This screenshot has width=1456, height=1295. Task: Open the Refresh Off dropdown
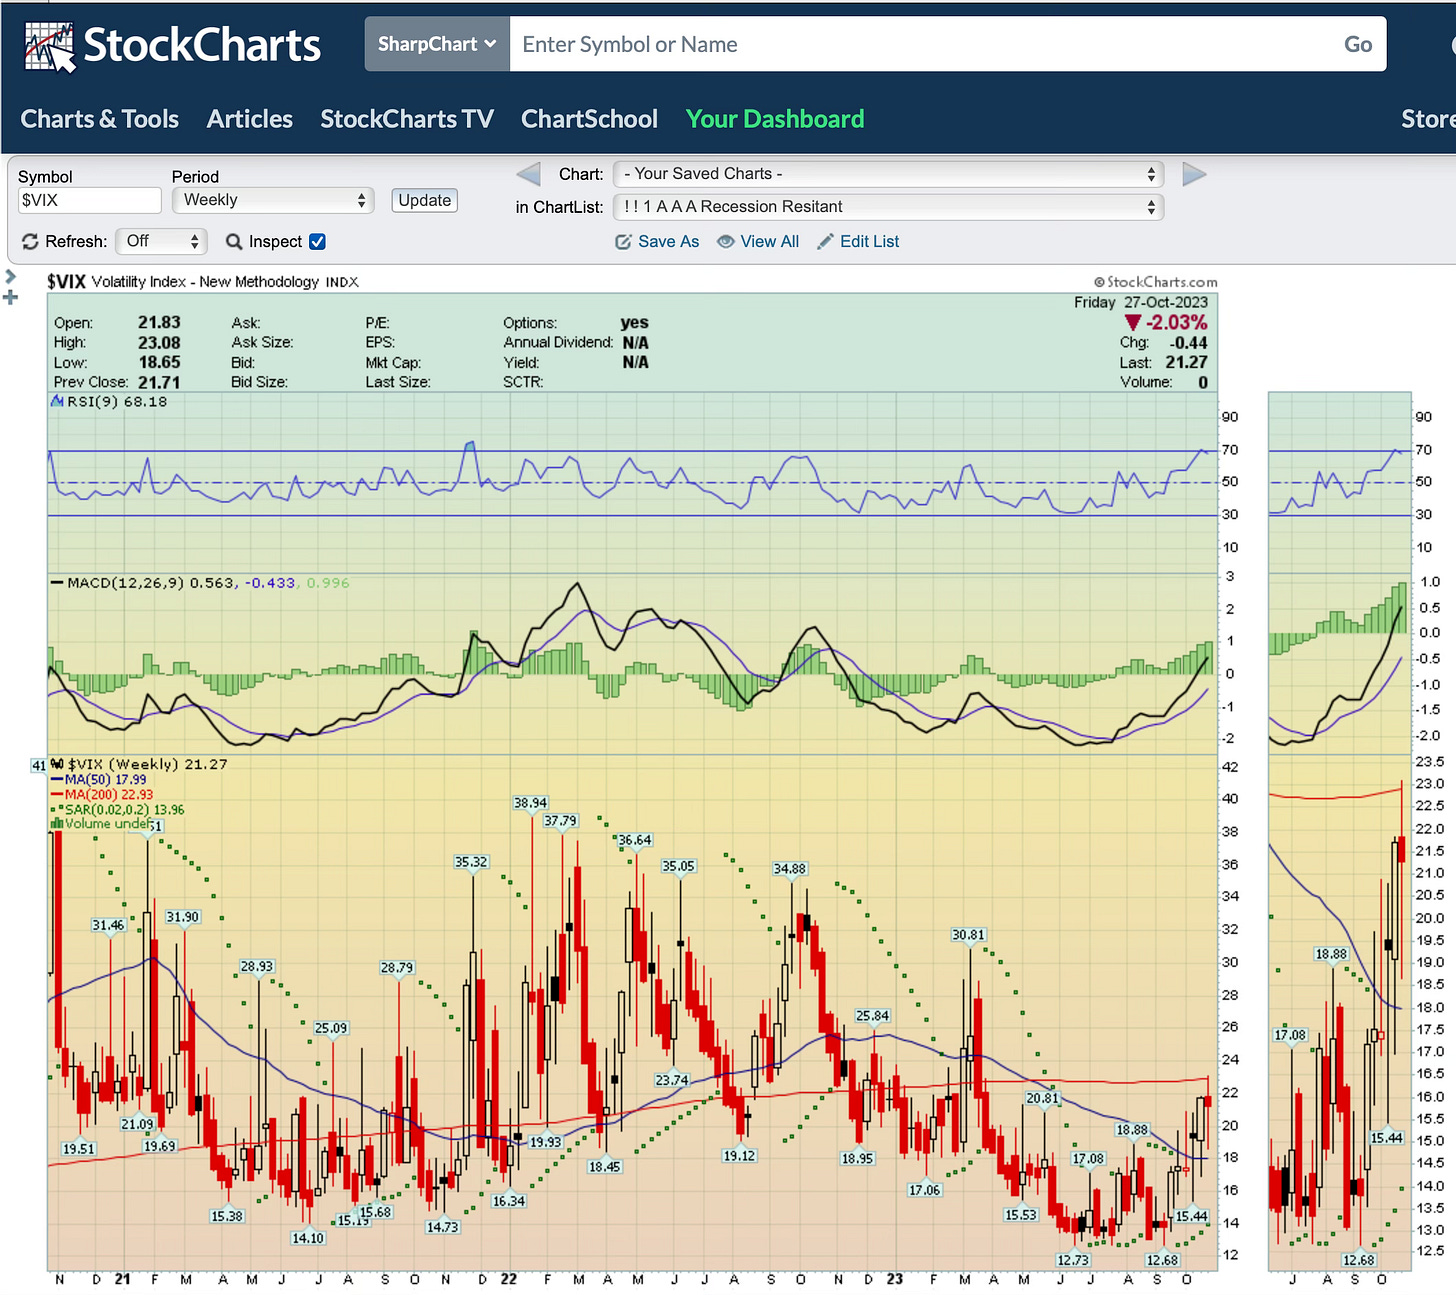(161, 241)
